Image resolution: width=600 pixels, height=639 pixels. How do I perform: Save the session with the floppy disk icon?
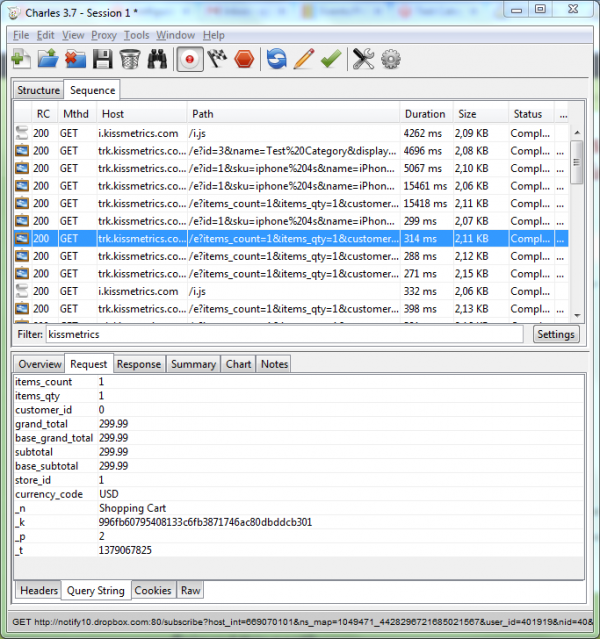tap(102, 59)
